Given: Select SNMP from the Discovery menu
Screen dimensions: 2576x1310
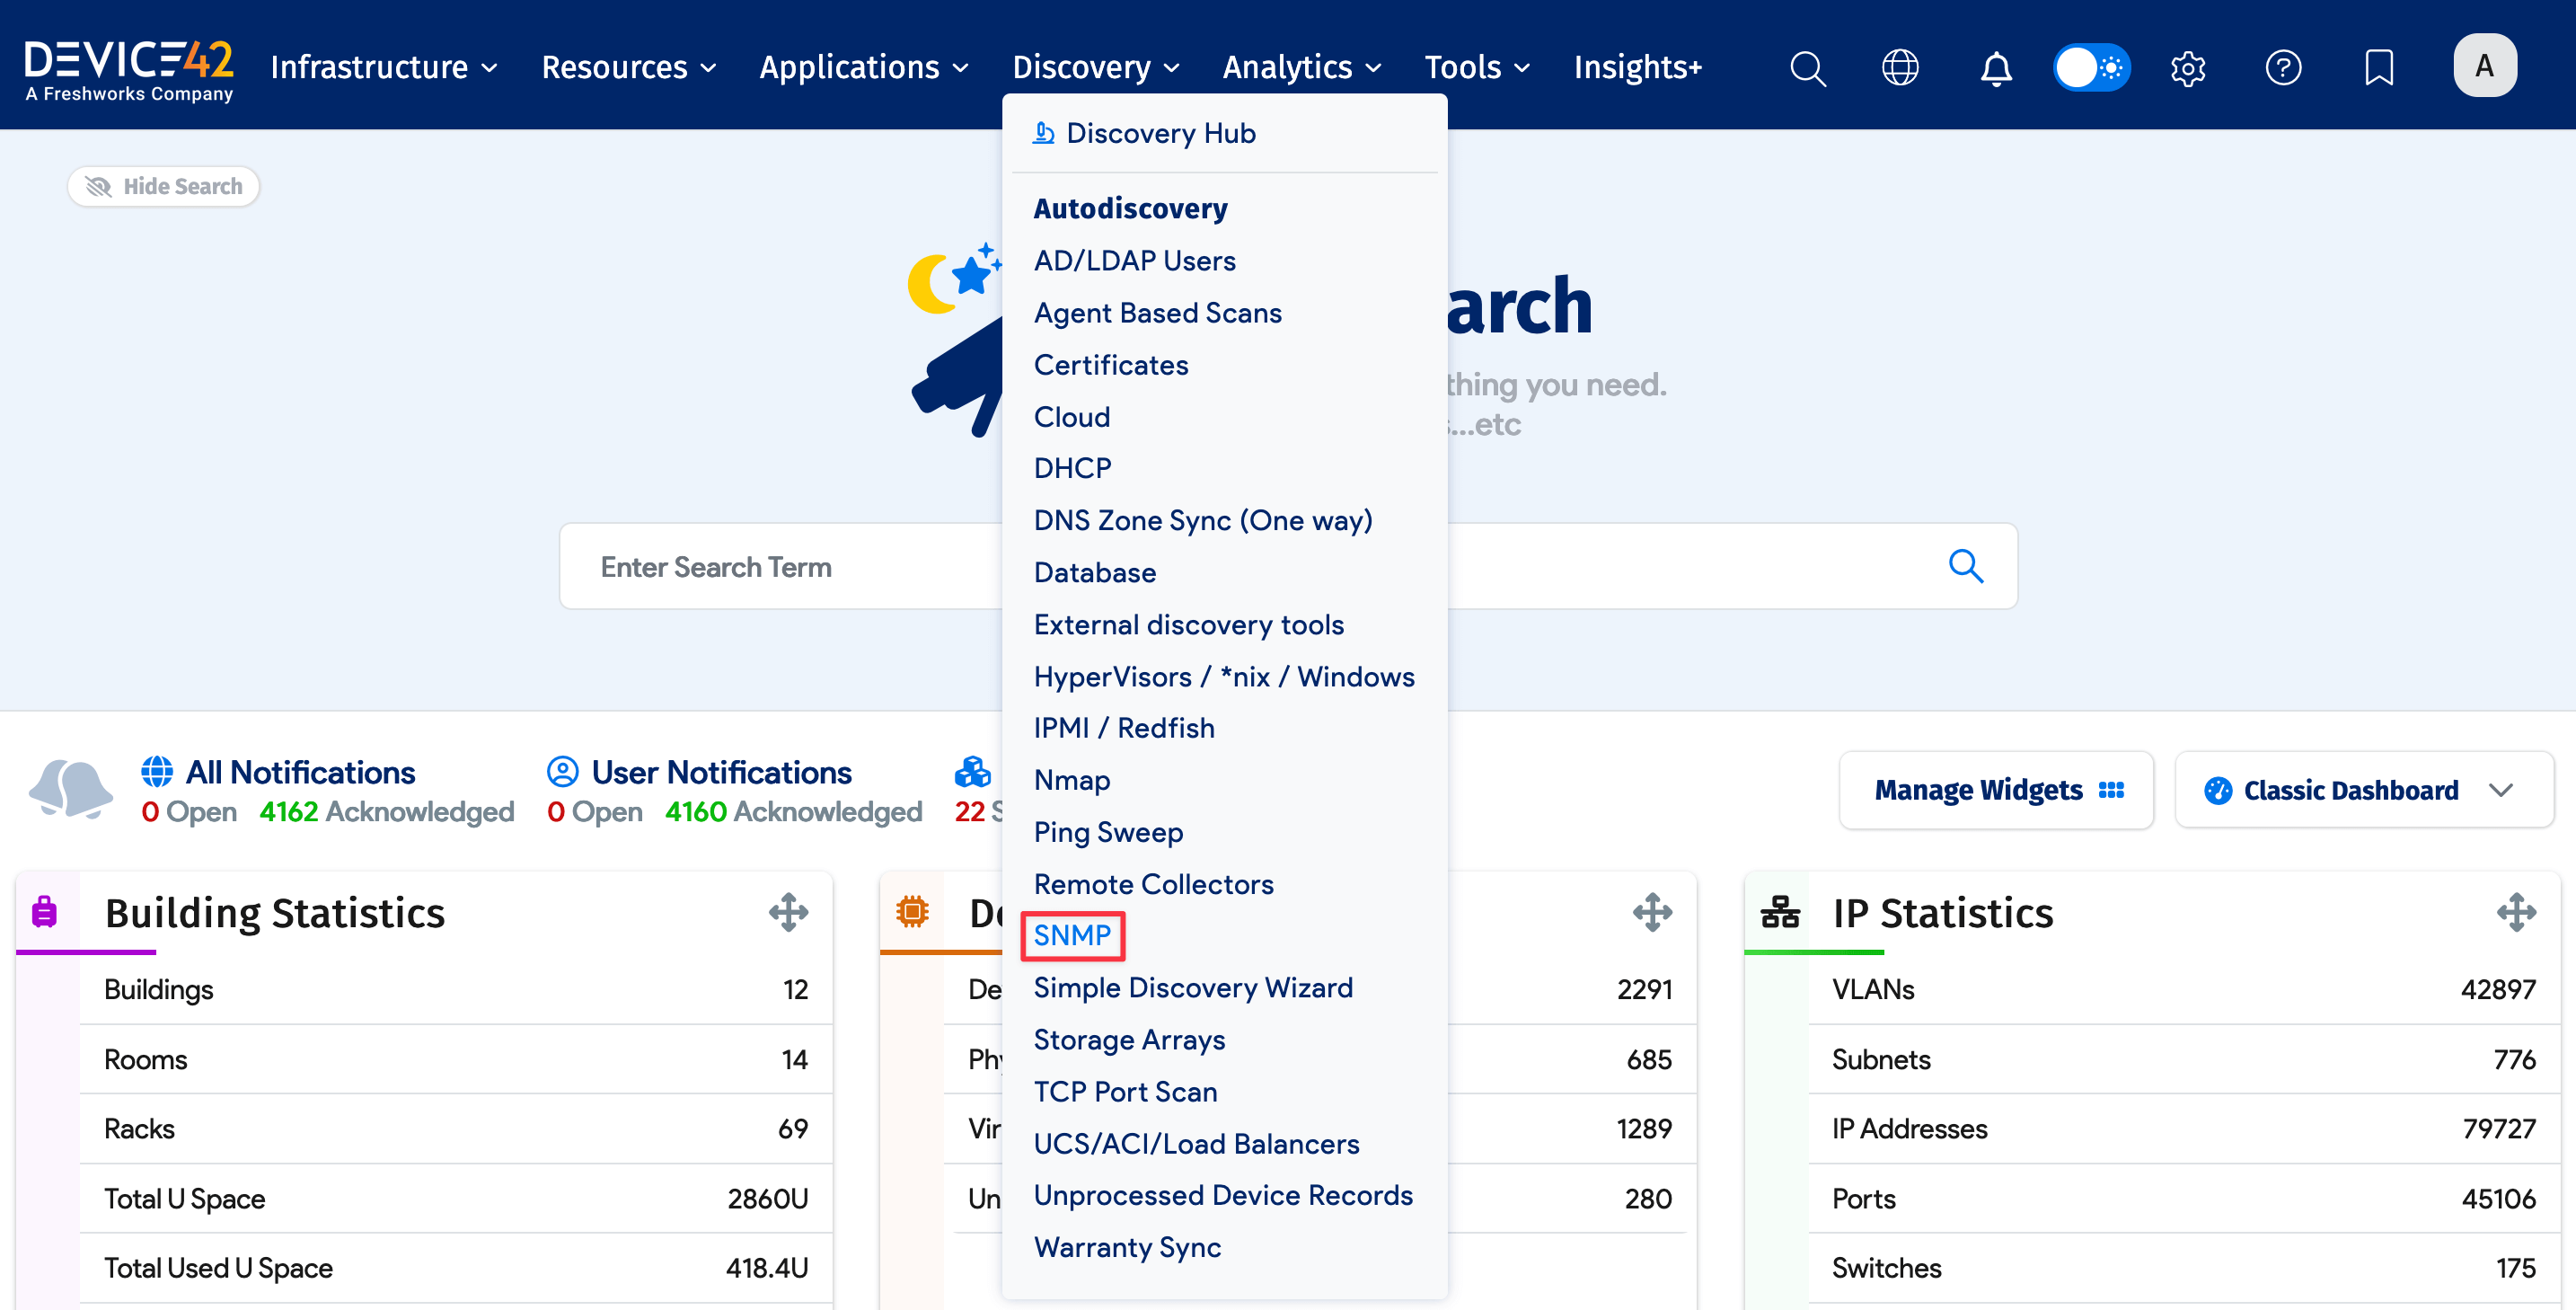Looking at the screenshot, I should [1072, 935].
